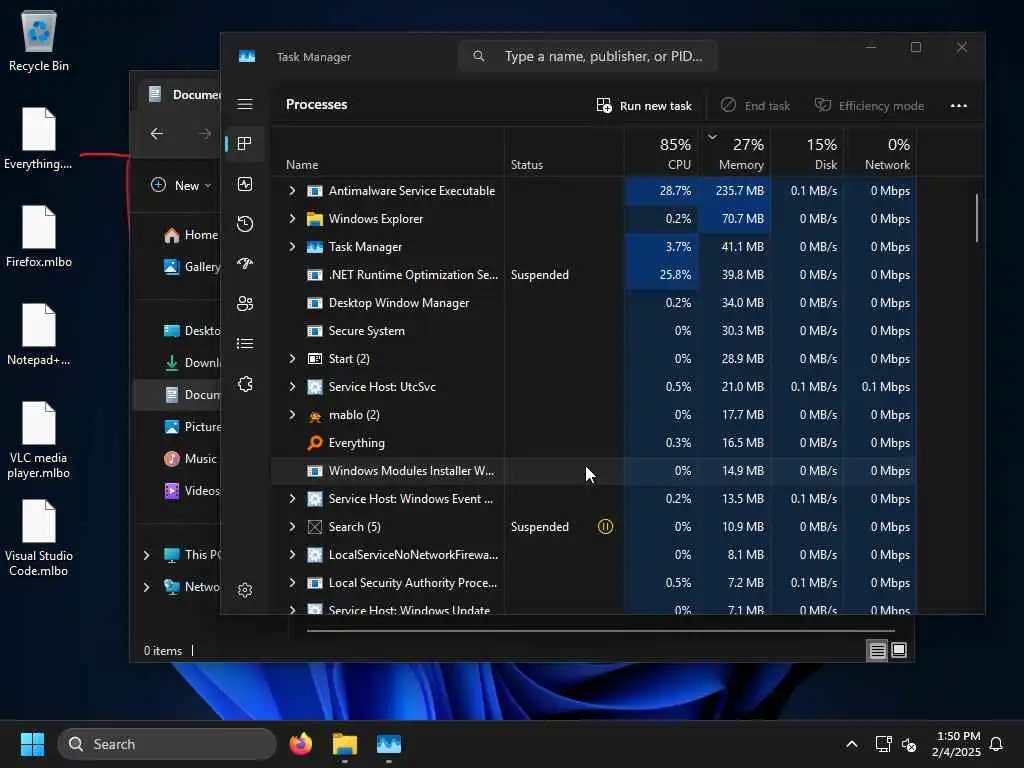Select the Processes page icon in sidebar
Viewport: 1024px width, 768px height.
point(245,144)
